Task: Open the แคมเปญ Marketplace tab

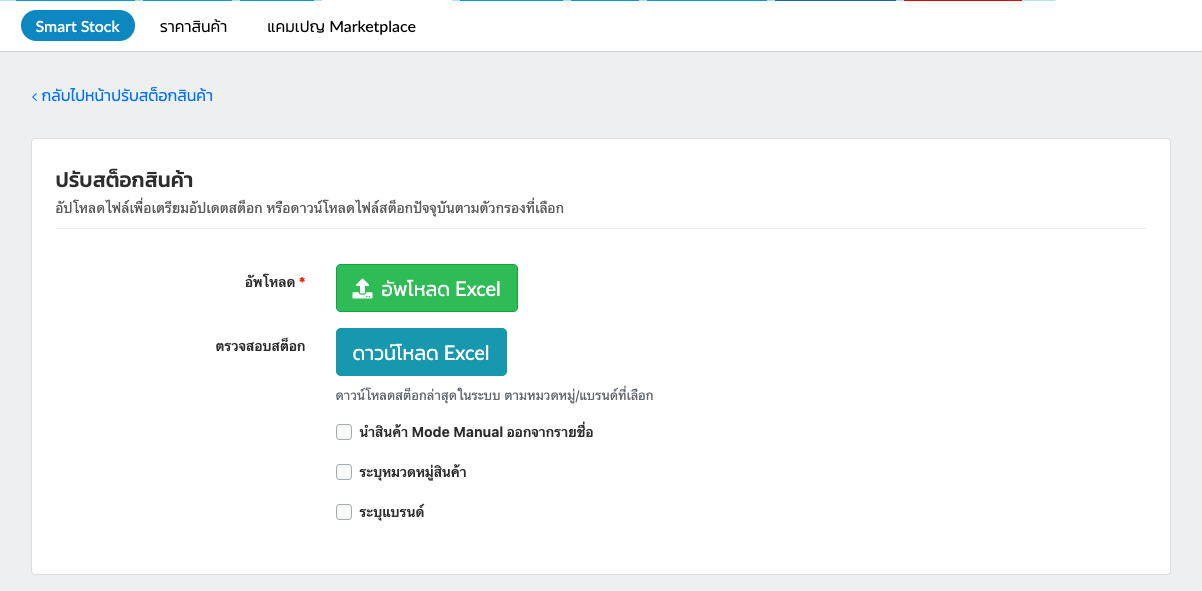Action: pyautogui.click(x=342, y=27)
